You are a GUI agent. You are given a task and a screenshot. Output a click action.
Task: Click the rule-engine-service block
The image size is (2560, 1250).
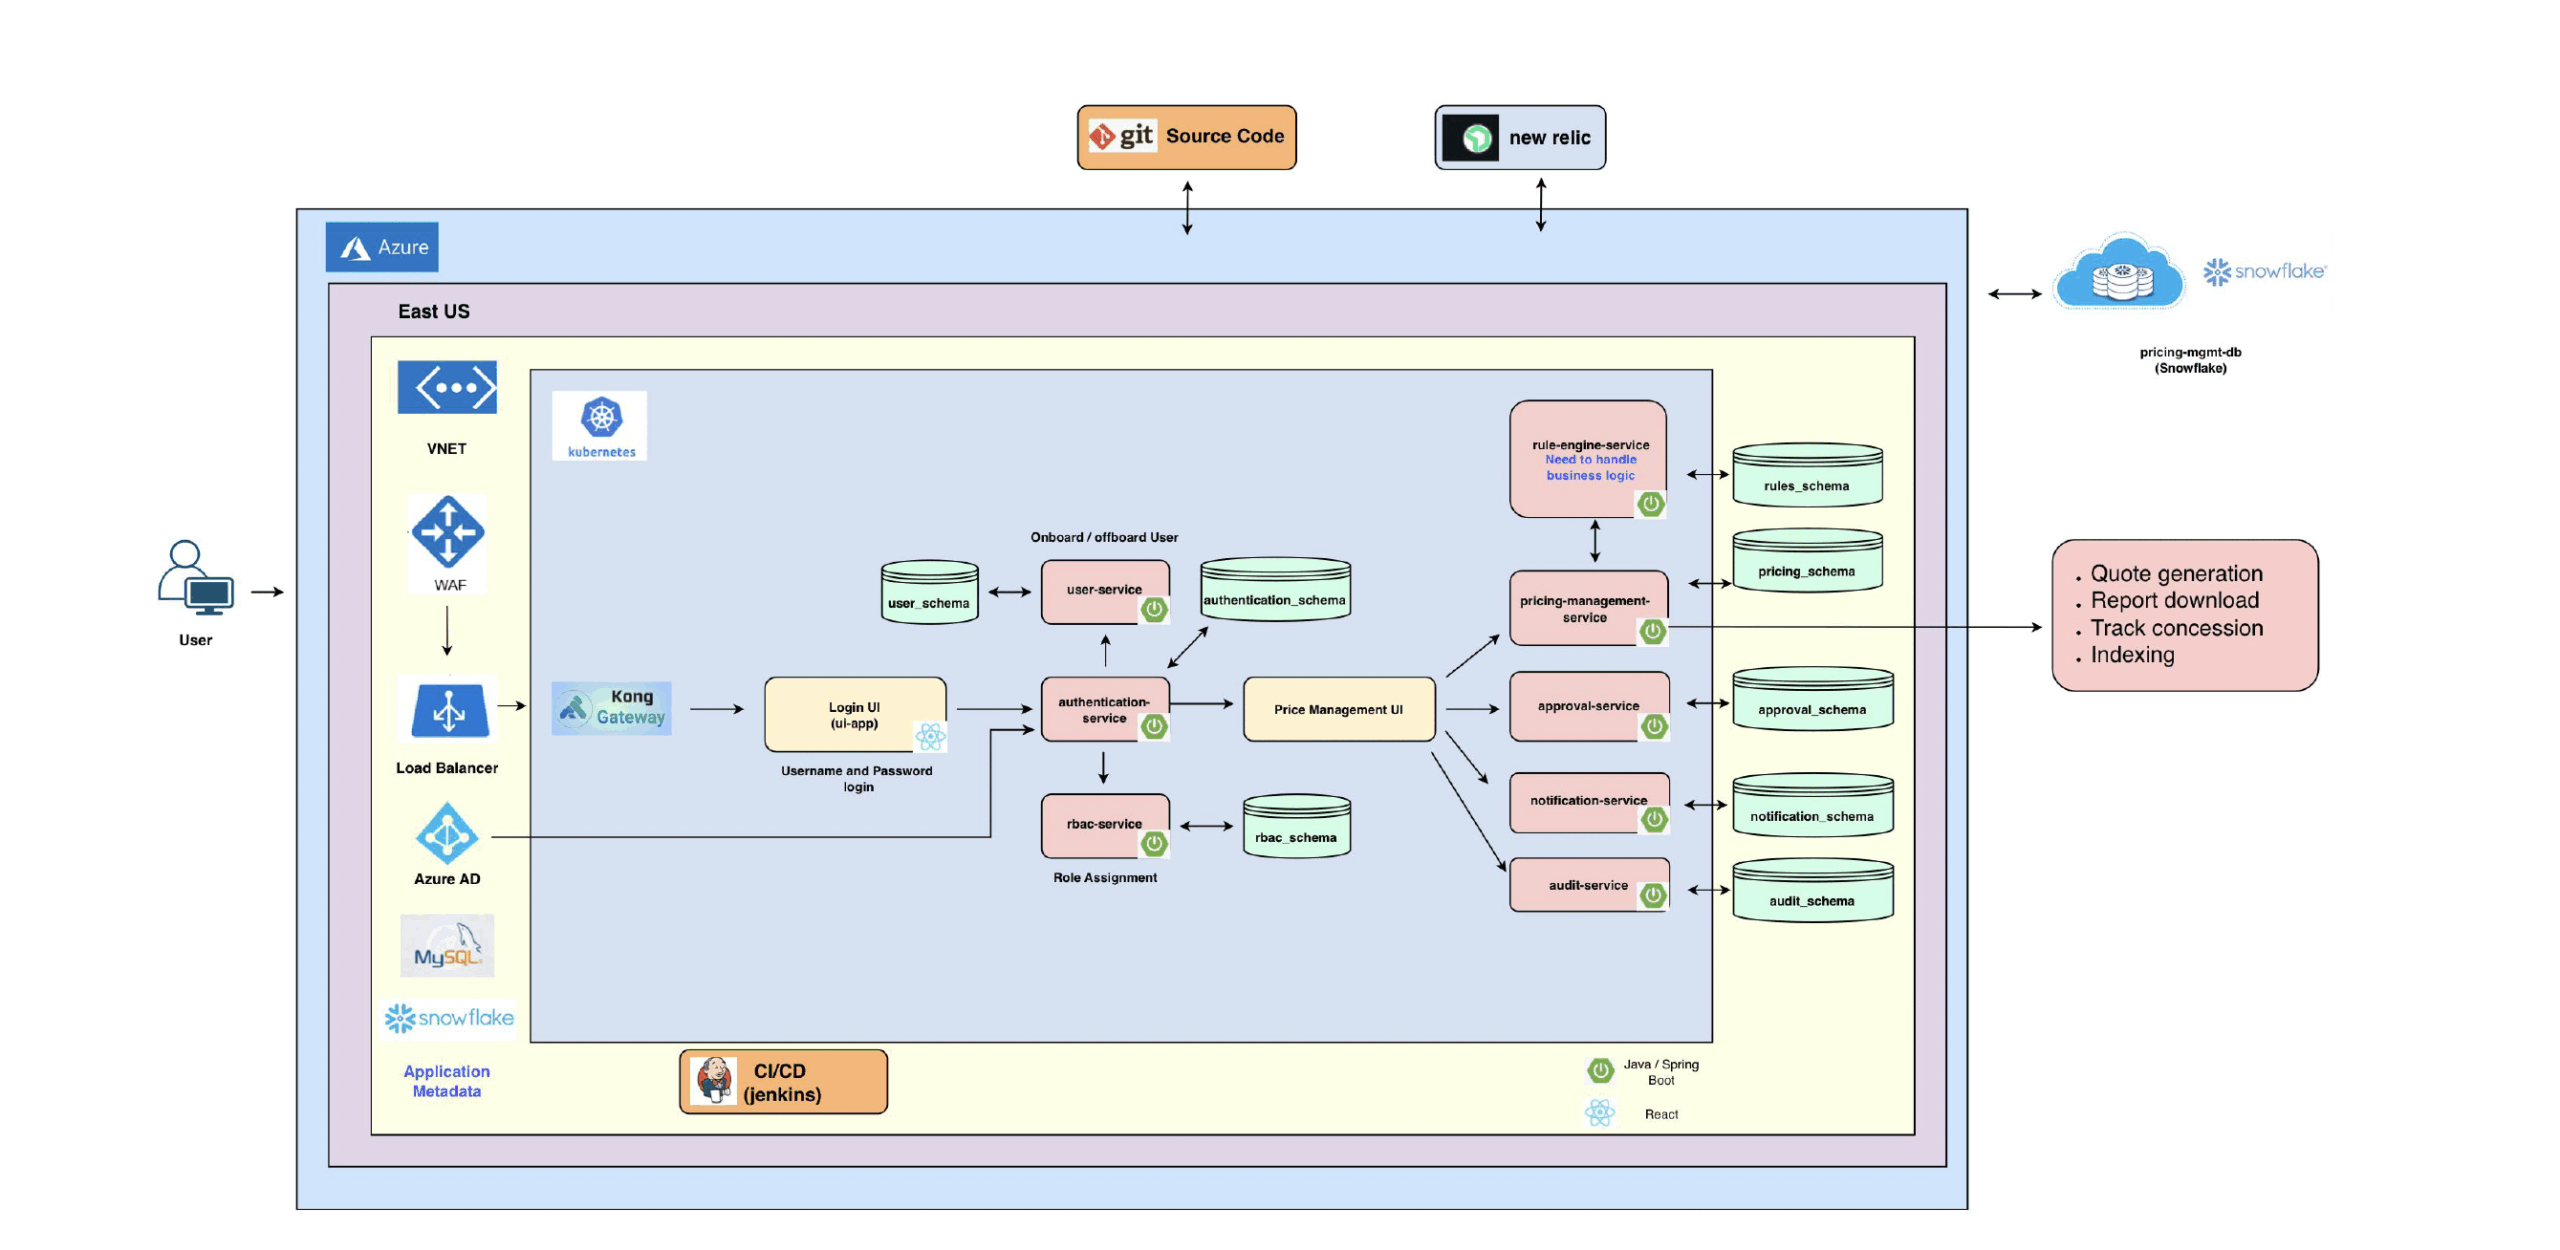coord(1589,458)
